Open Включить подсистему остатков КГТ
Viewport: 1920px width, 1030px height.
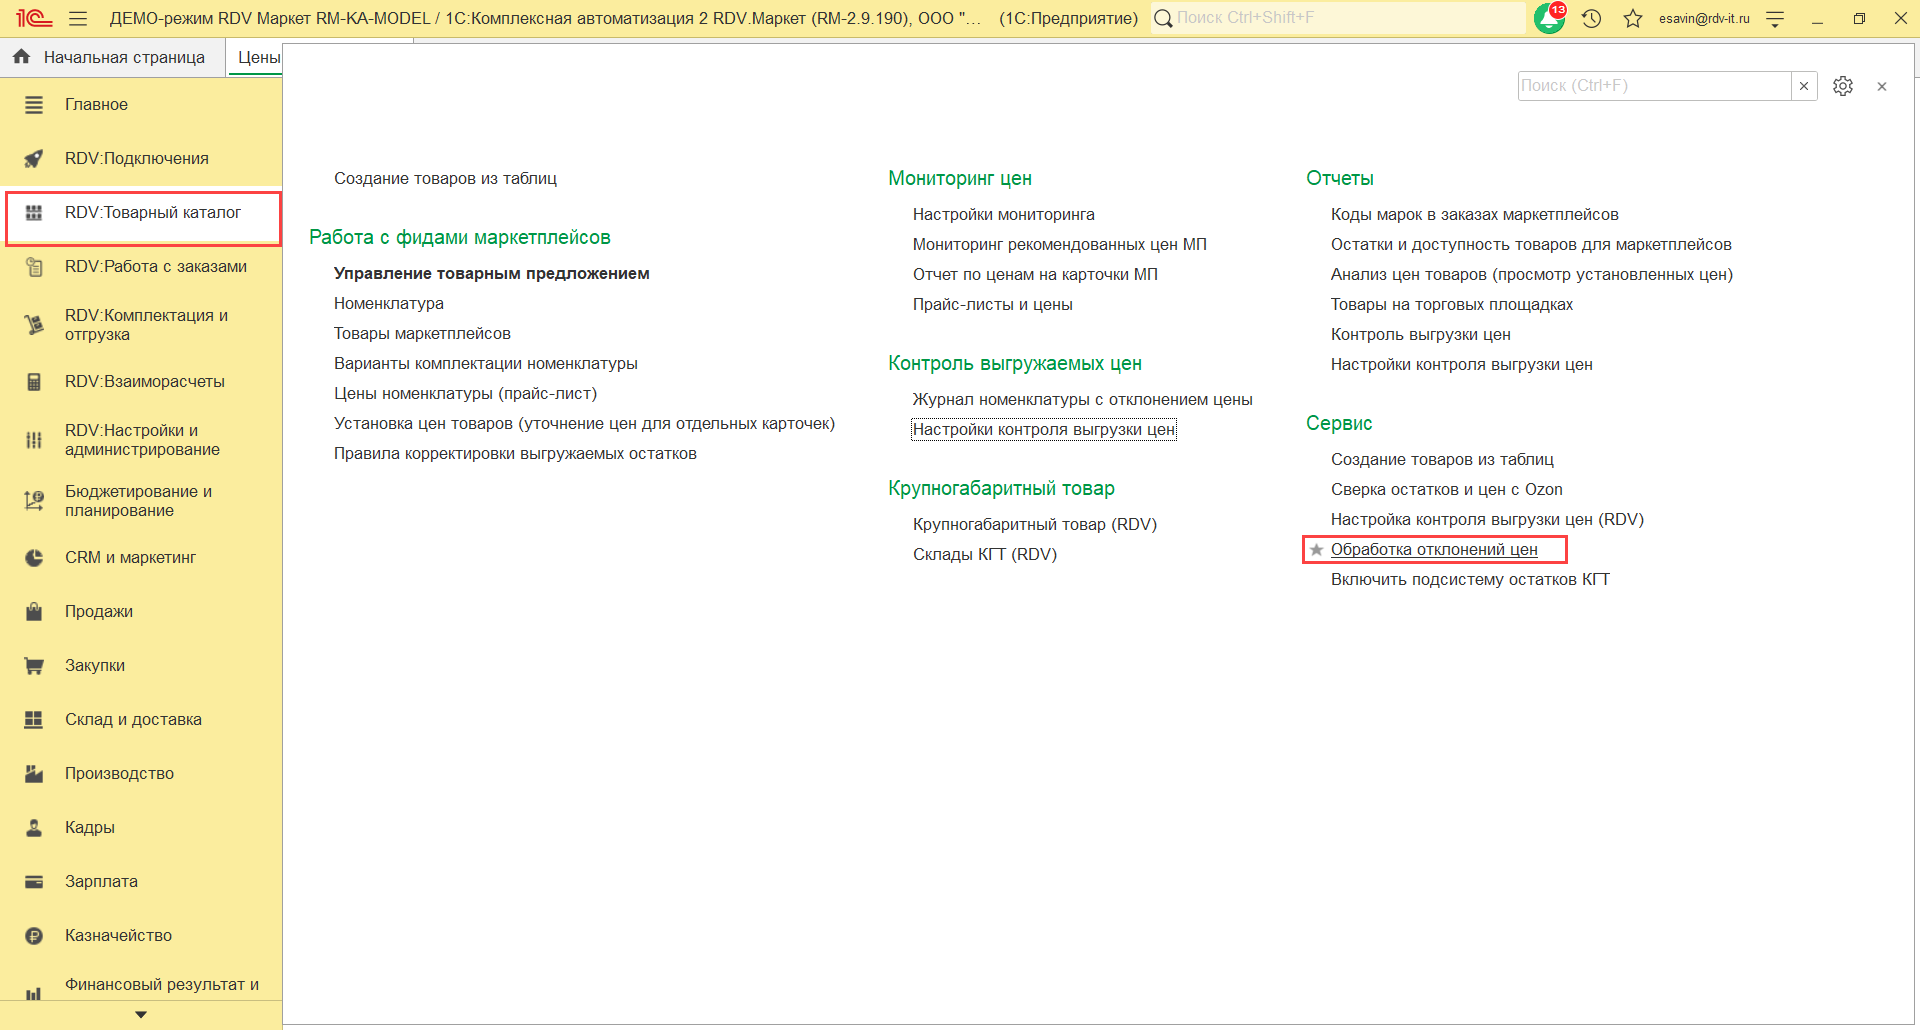tap(1470, 580)
